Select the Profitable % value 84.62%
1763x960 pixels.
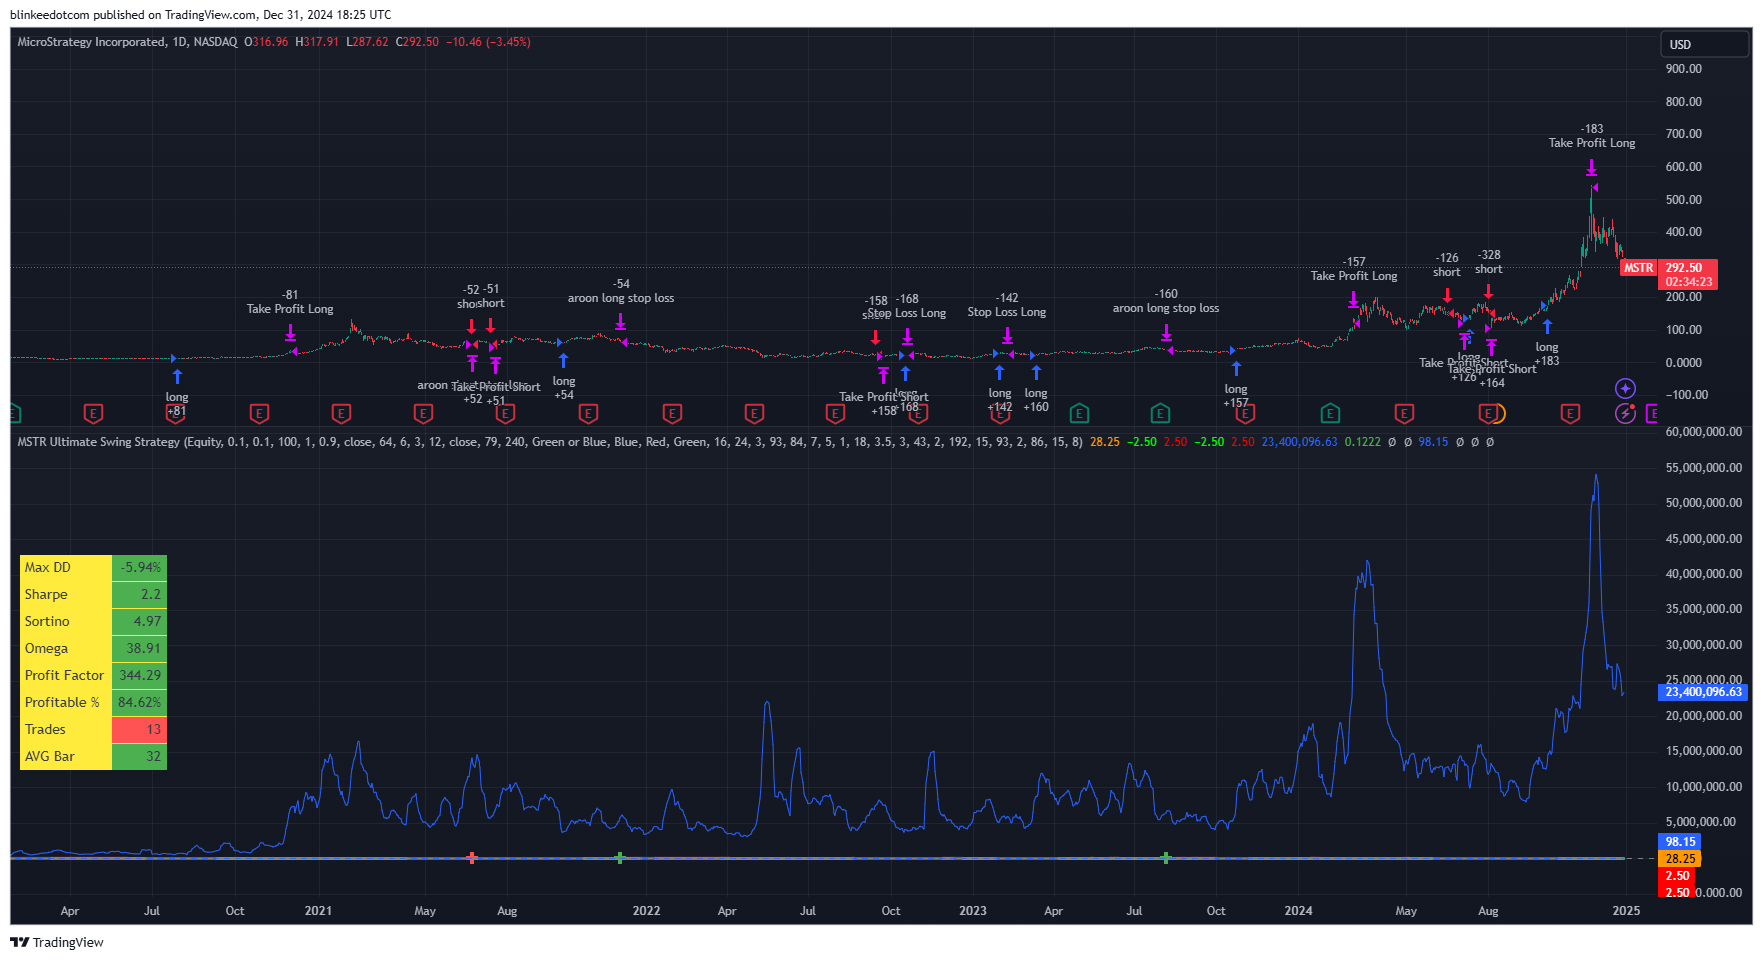click(140, 703)
